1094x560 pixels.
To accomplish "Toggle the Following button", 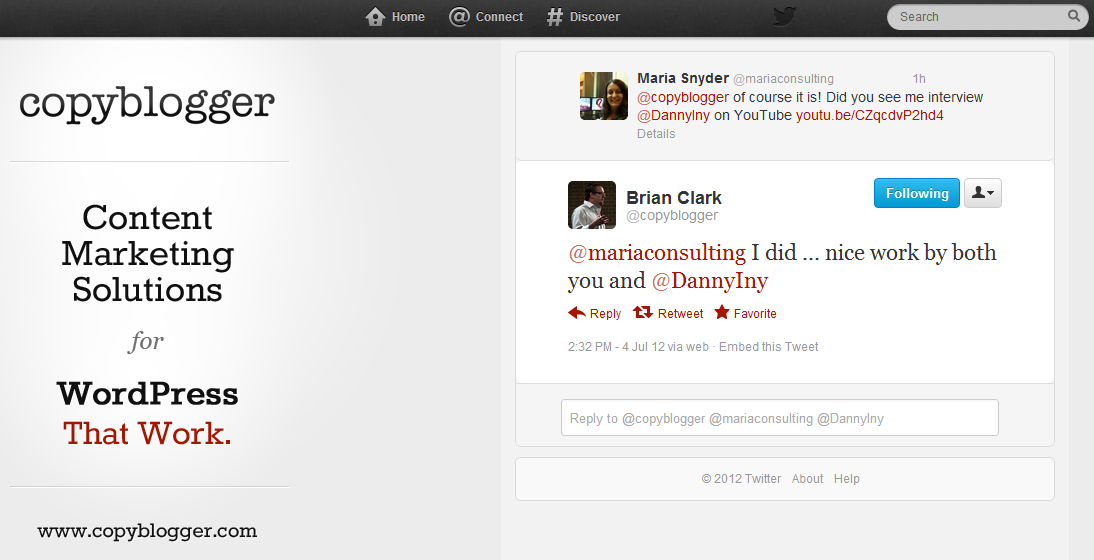I will (x=917, y=193).
